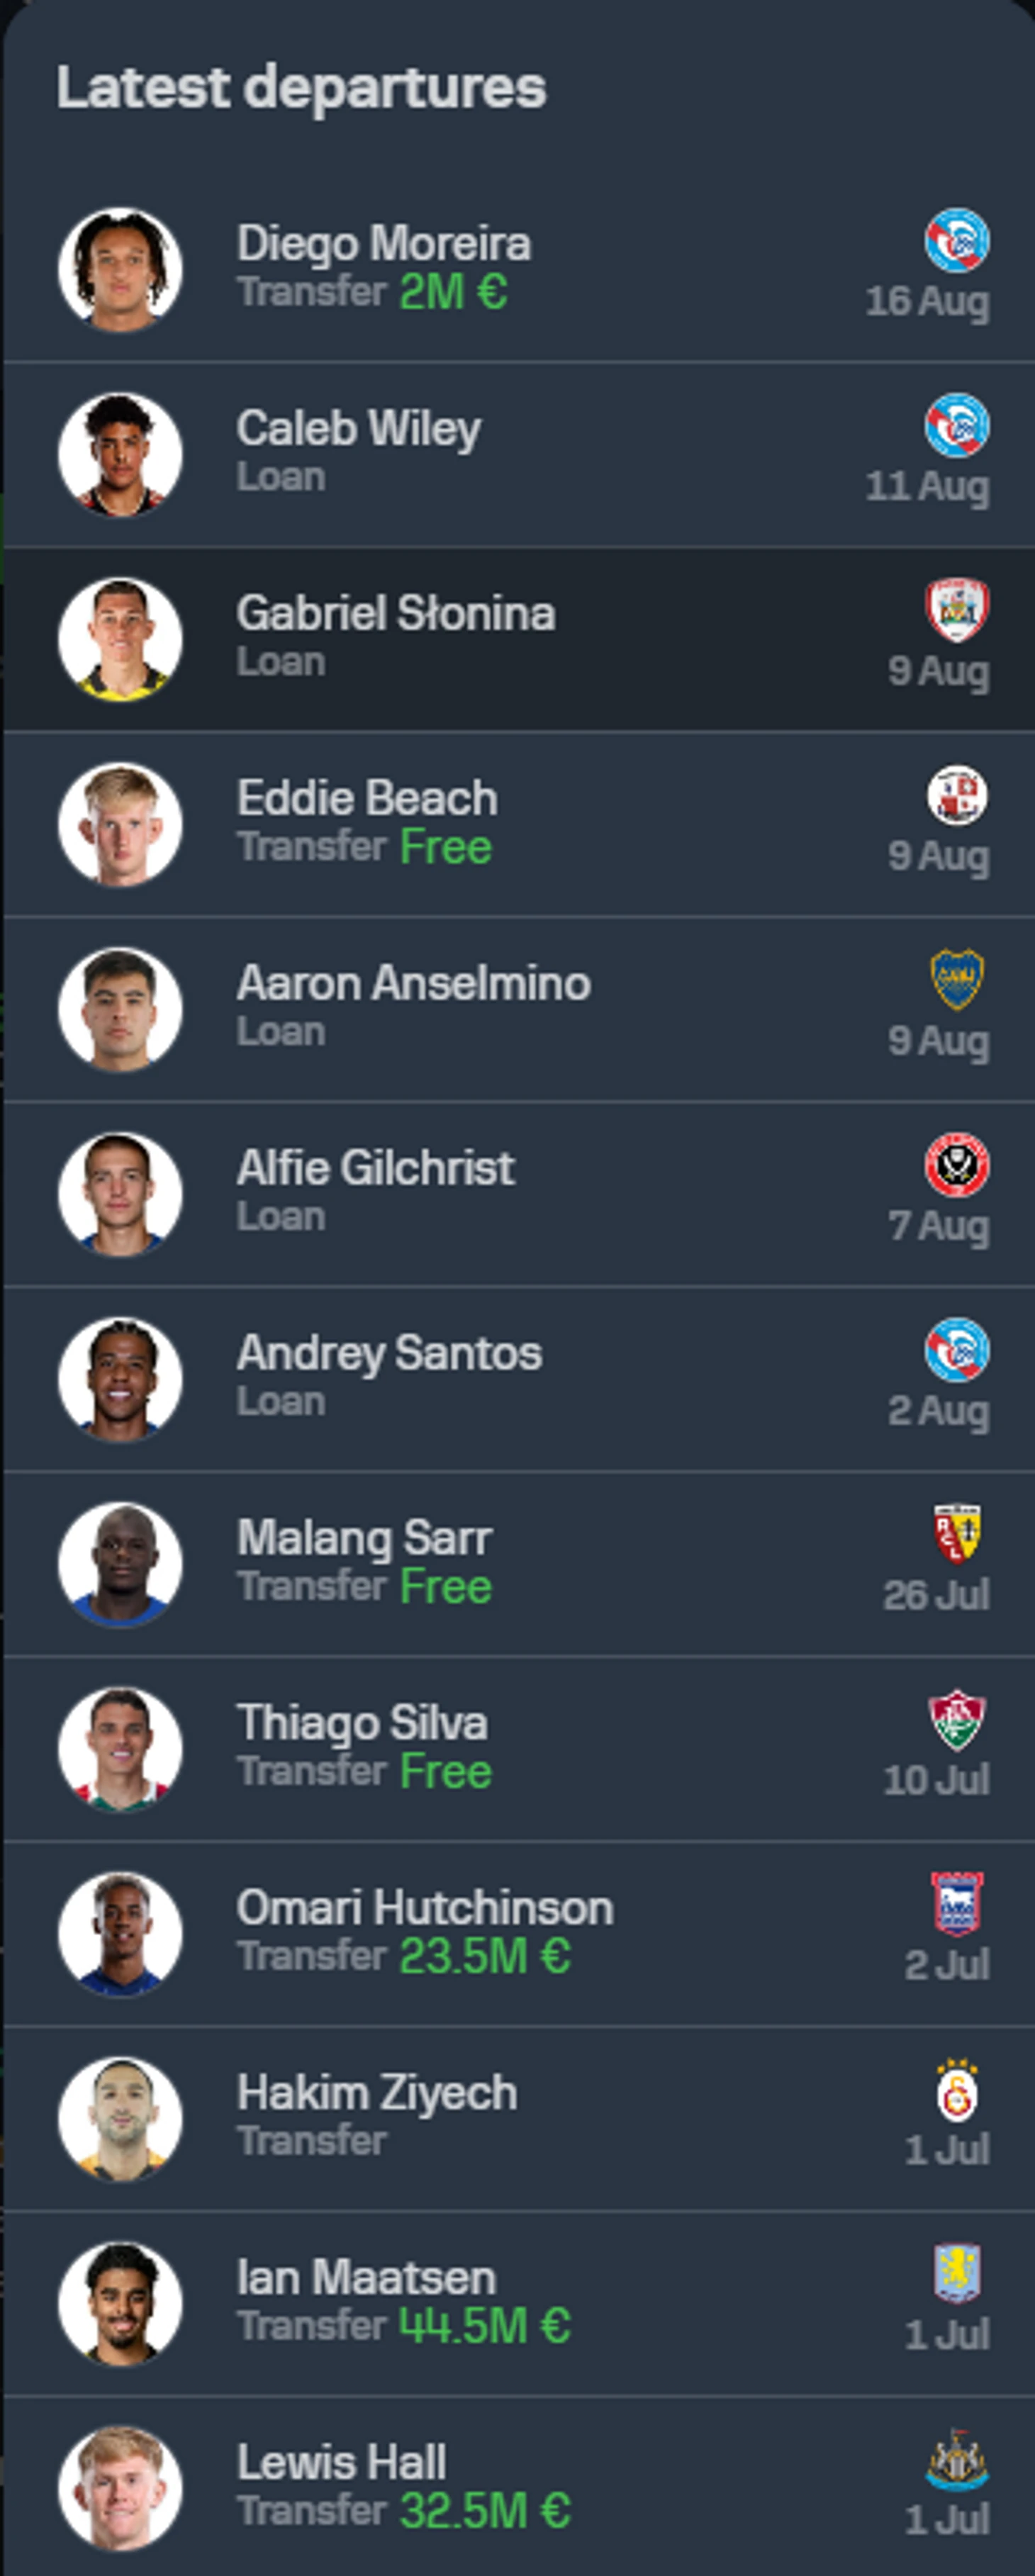Click the Omari Hutchinson name link
The image size is (1035, 2576).
[x=424, y=1908]
